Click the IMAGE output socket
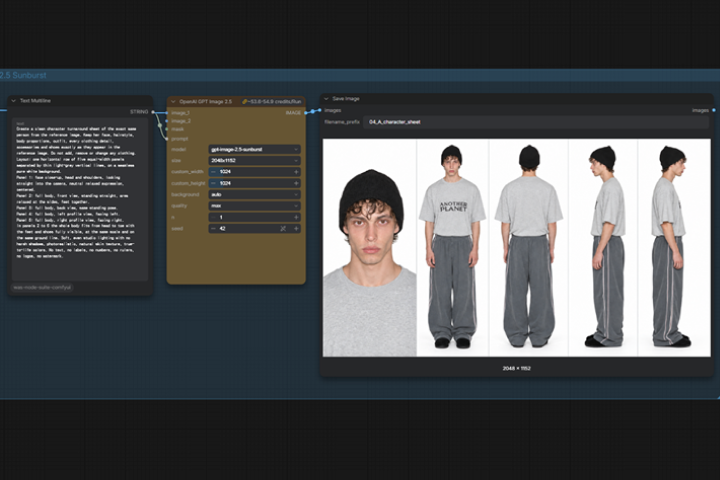Image resolution: width=720 pixels, height=480 pixels. click(306, 113)
